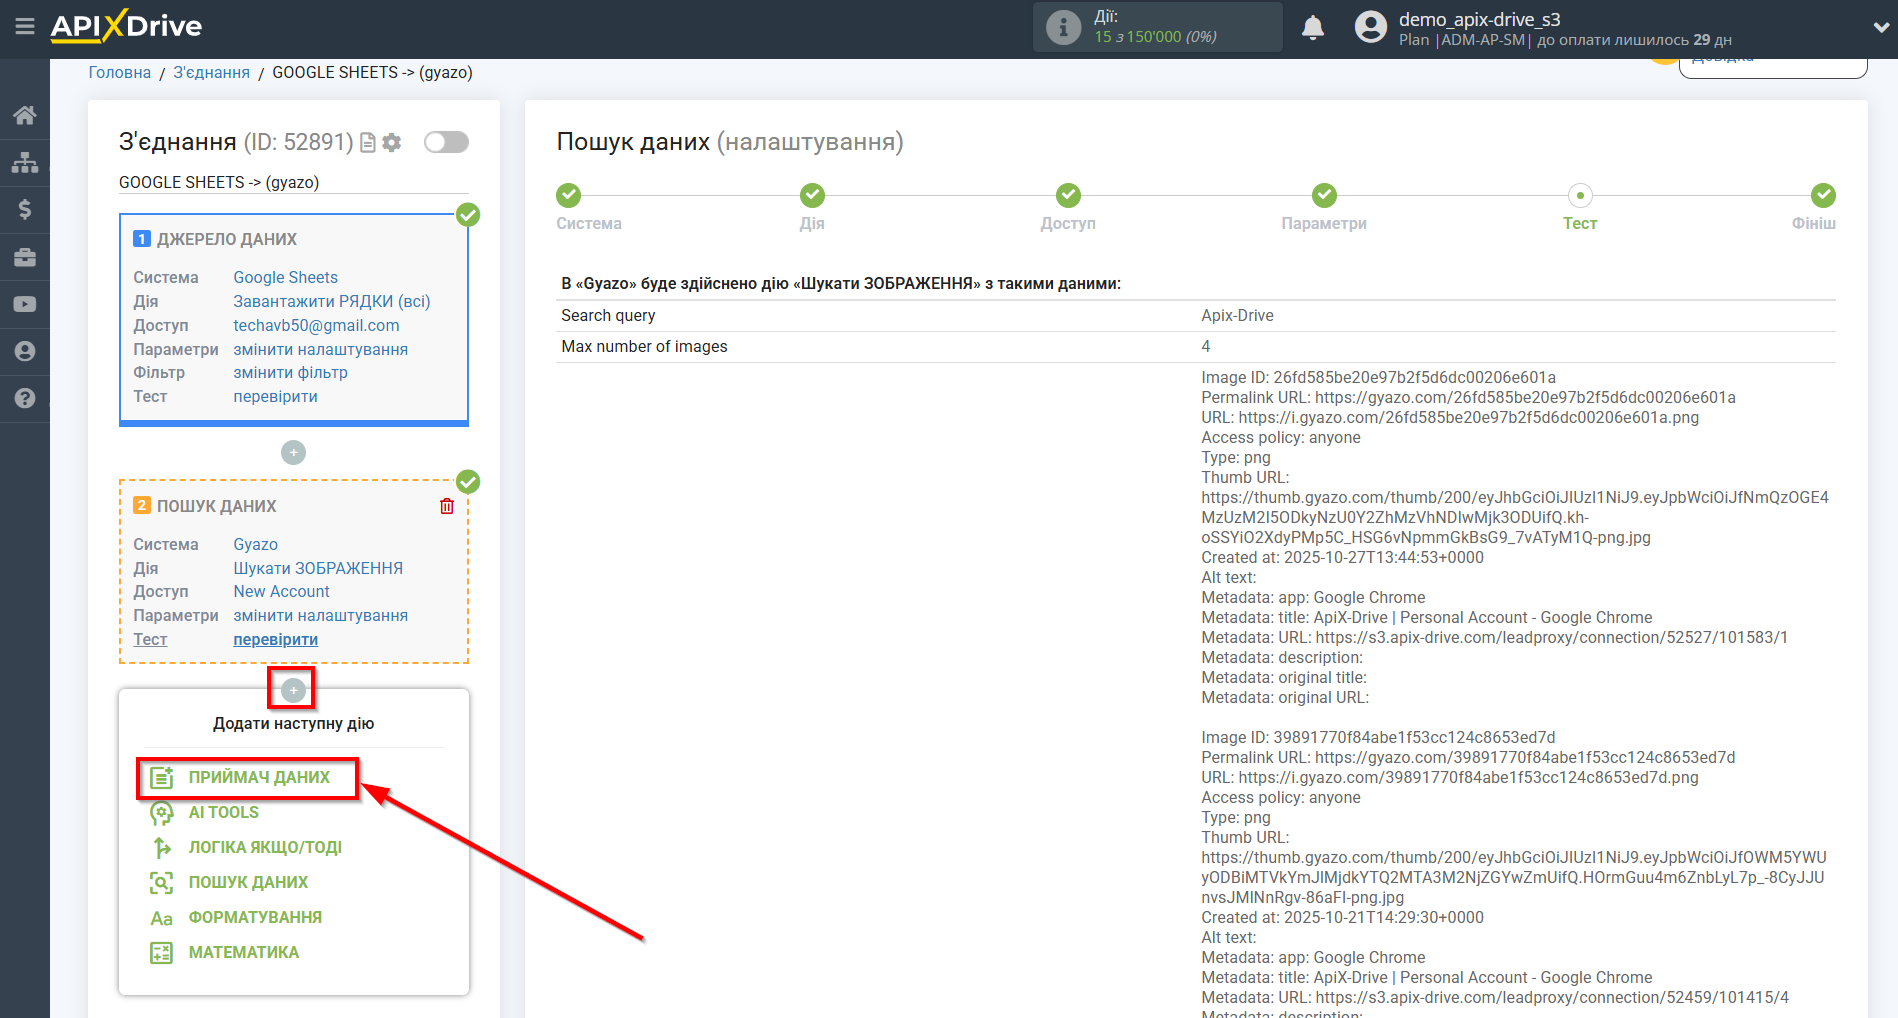Open the home icon in sidebar

[x=25, y=115]
